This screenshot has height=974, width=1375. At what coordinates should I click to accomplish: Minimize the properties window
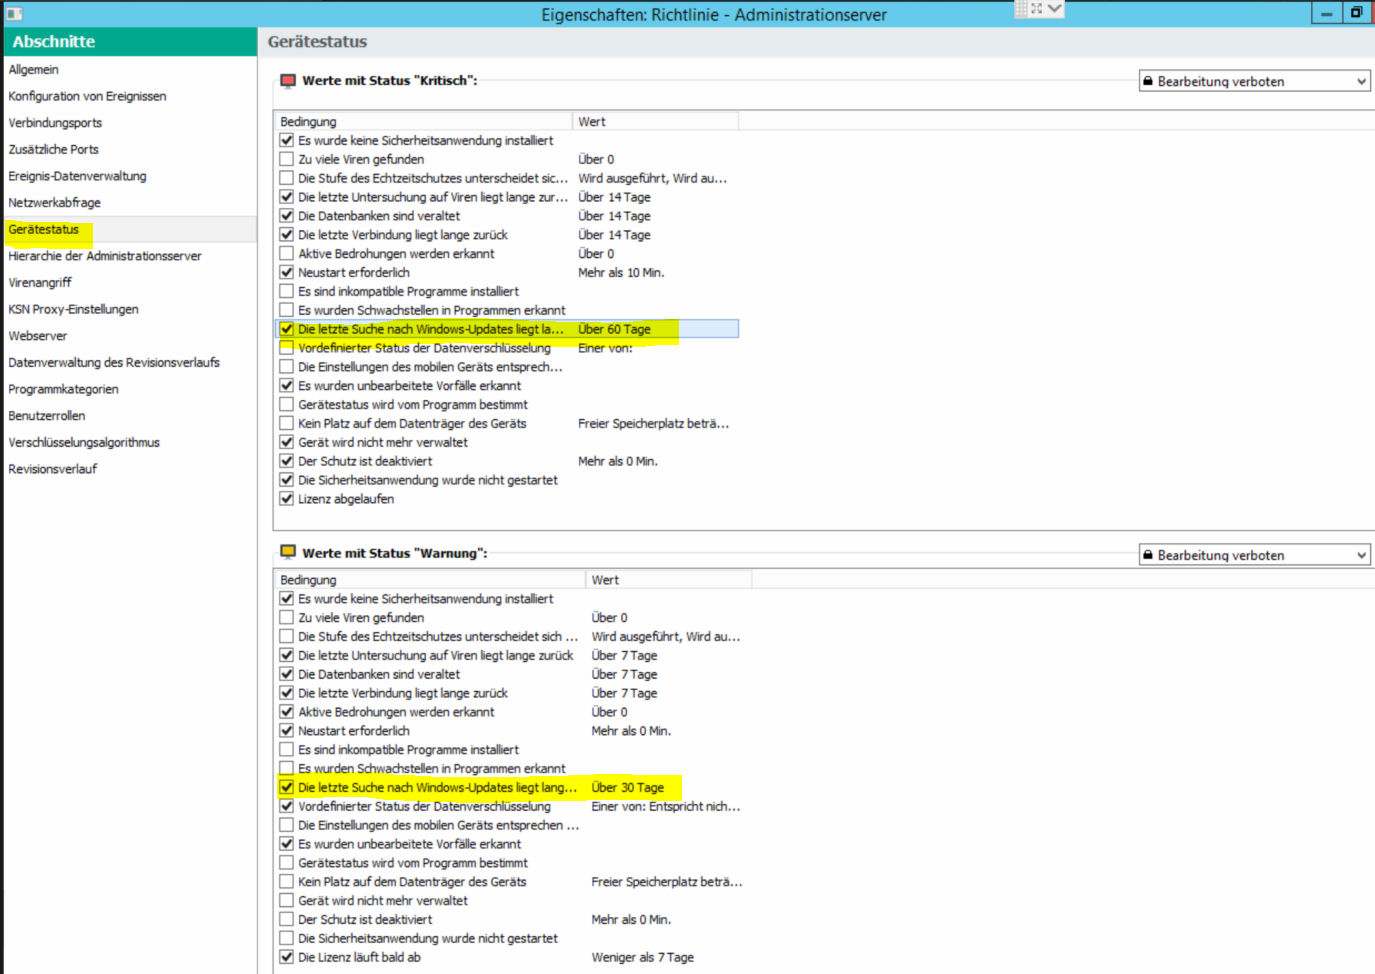pyautogui.click(x=1326, y=13)
